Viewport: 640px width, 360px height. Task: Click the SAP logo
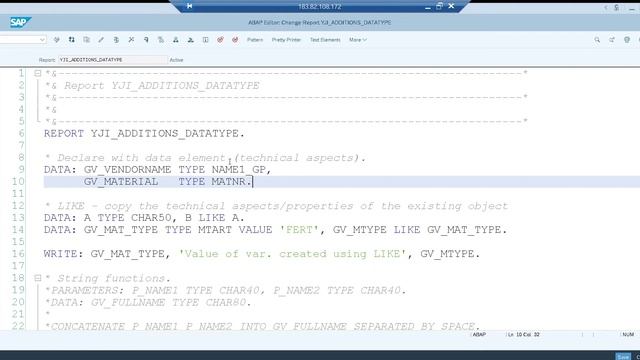[20, 22]
